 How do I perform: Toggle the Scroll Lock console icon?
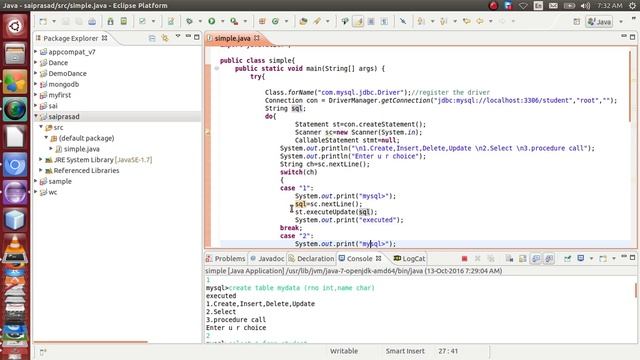[522, 258]
